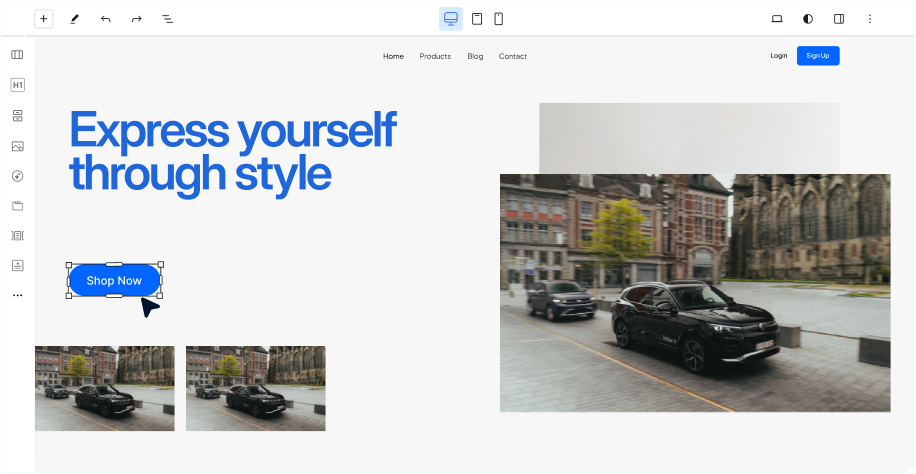The width and height of the screenshot is (916, 474).
Task: Open the layers outline list in toolbar
Action: tap(167, 19)
